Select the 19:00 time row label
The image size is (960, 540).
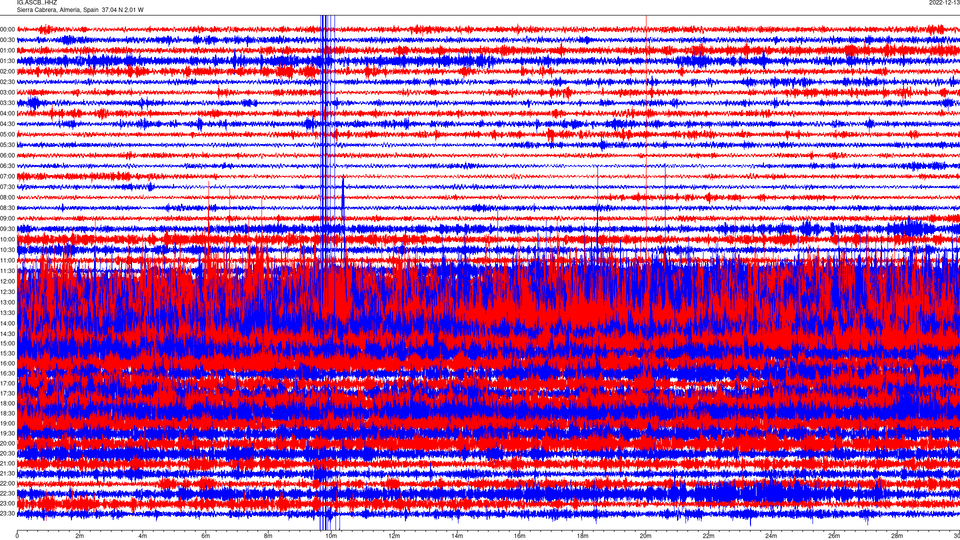[x=8, y=423]
